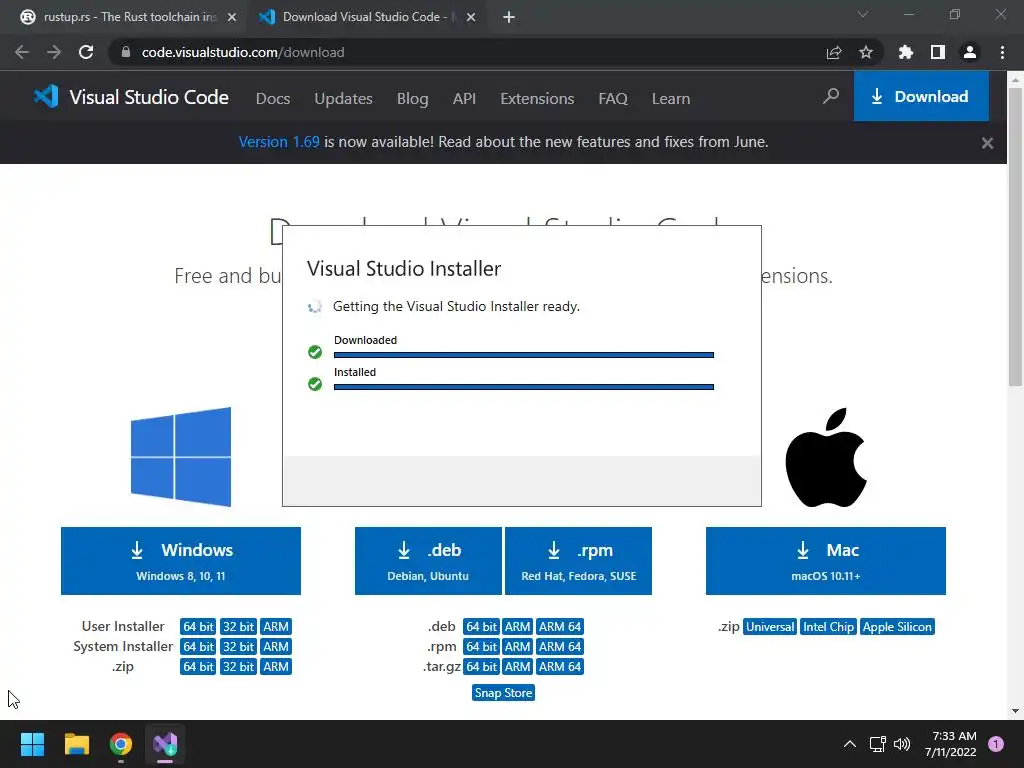Click the padlock site info icon

126,52
